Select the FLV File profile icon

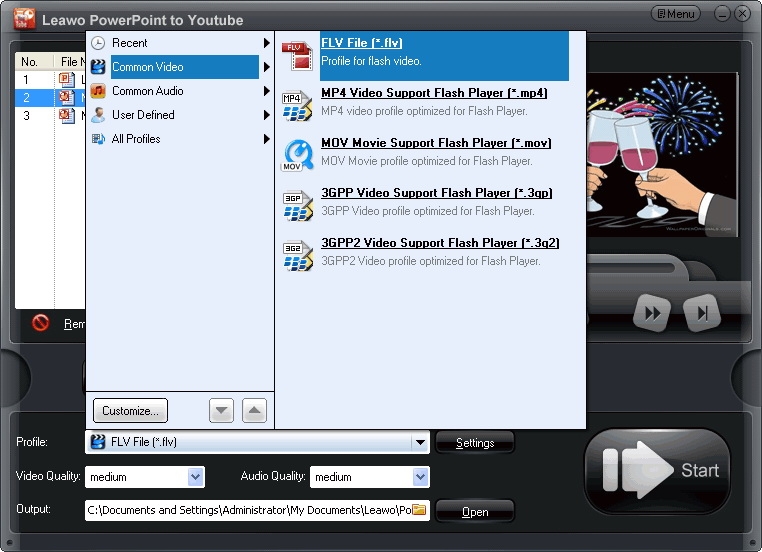[x=297, y=55]
